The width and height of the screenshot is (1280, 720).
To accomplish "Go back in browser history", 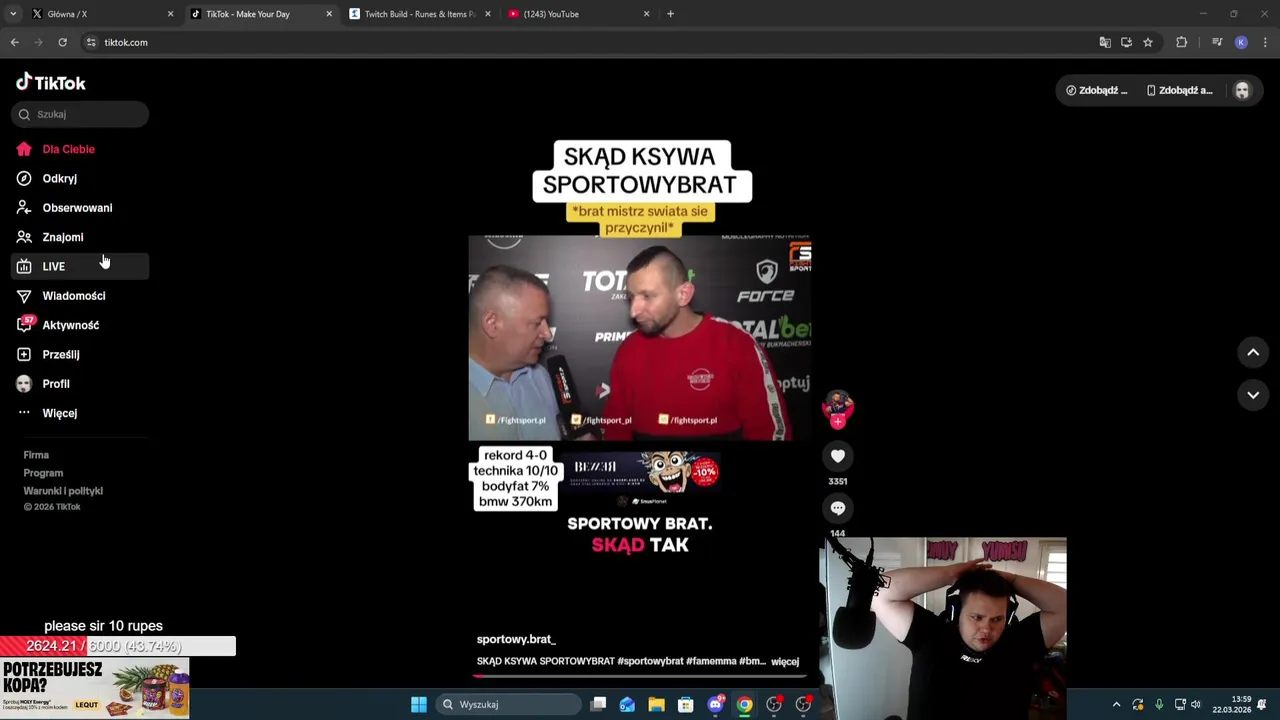I will (15, 42).
